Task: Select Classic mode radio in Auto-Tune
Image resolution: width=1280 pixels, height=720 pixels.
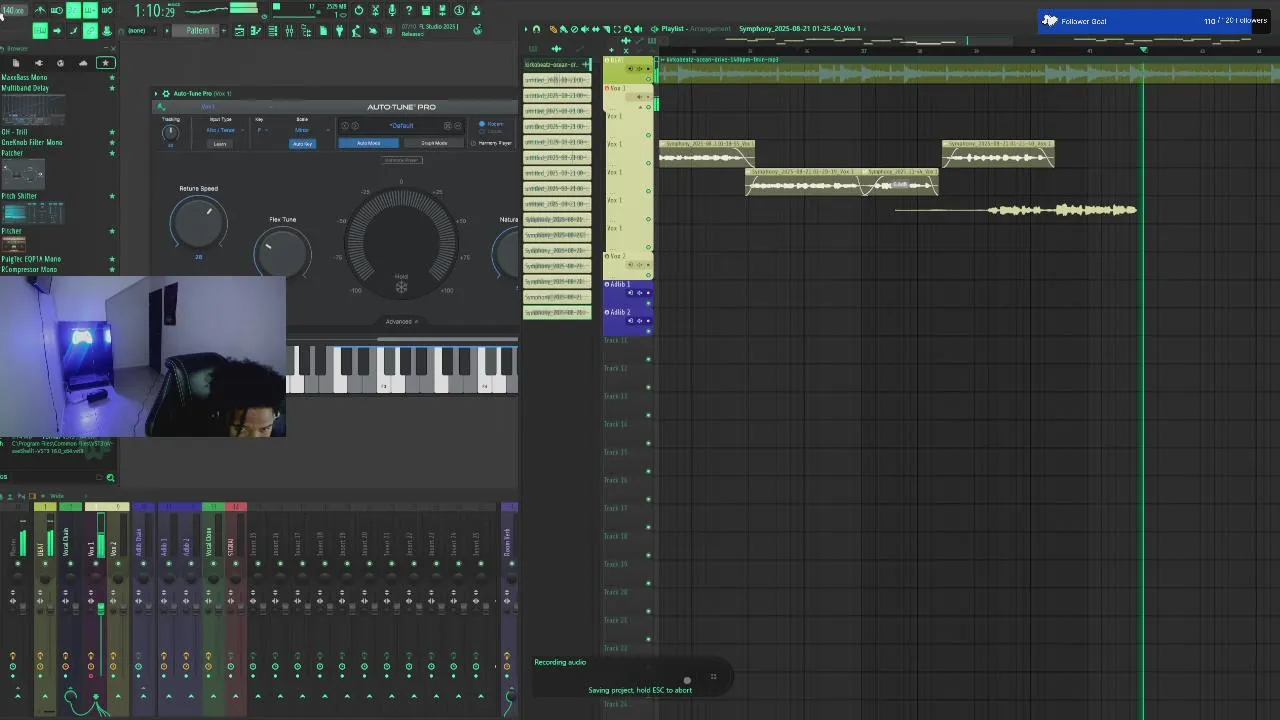Action: (x=482, y=131)
